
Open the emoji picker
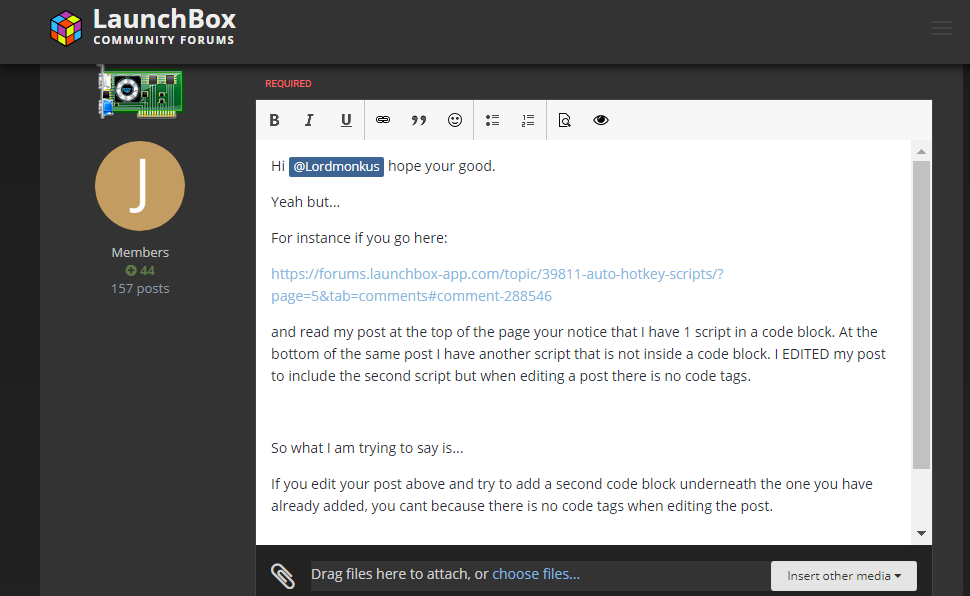coord(455,120)
